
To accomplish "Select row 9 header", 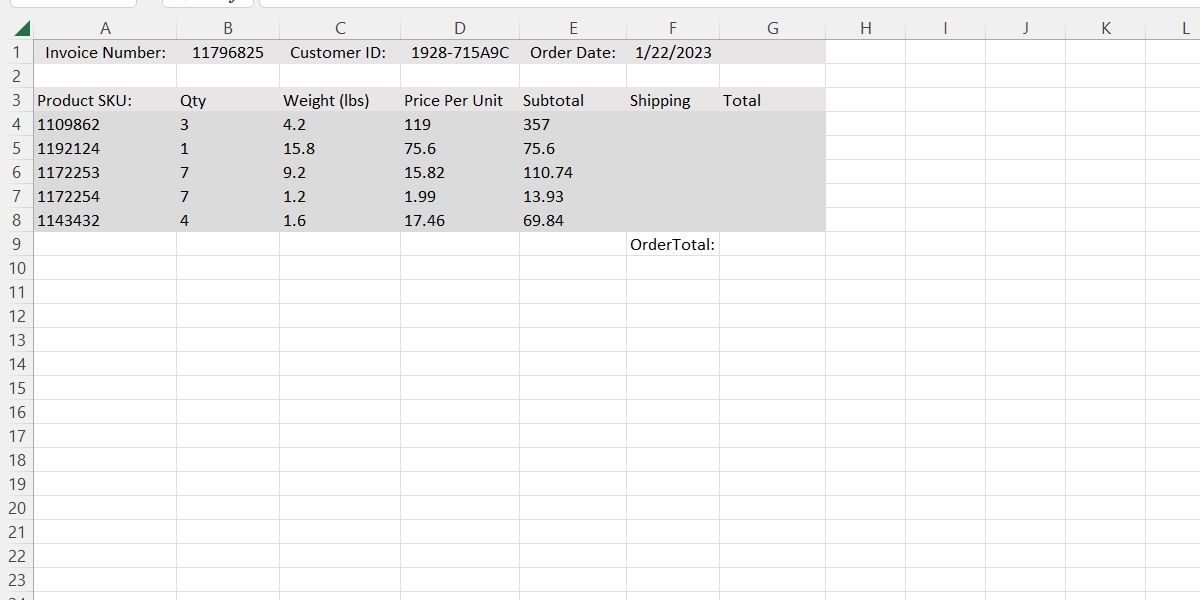I will [x=16, y=244].
